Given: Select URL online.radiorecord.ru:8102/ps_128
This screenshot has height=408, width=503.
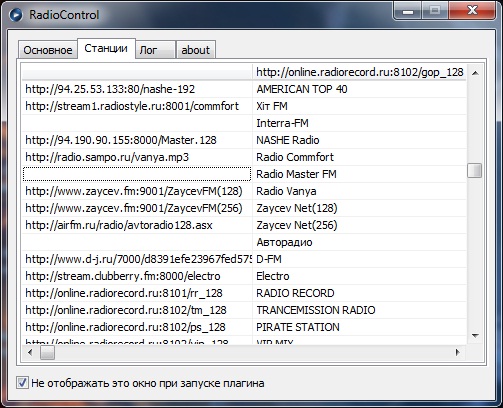Looking at the screenshot, I should click(x=137, y=327).
